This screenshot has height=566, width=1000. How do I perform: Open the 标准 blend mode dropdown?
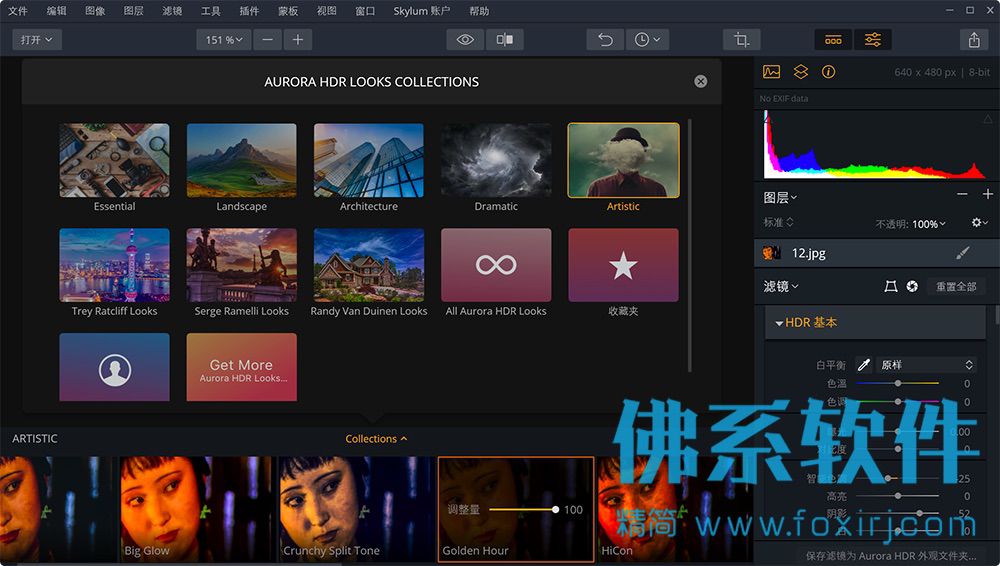[779, 222]
